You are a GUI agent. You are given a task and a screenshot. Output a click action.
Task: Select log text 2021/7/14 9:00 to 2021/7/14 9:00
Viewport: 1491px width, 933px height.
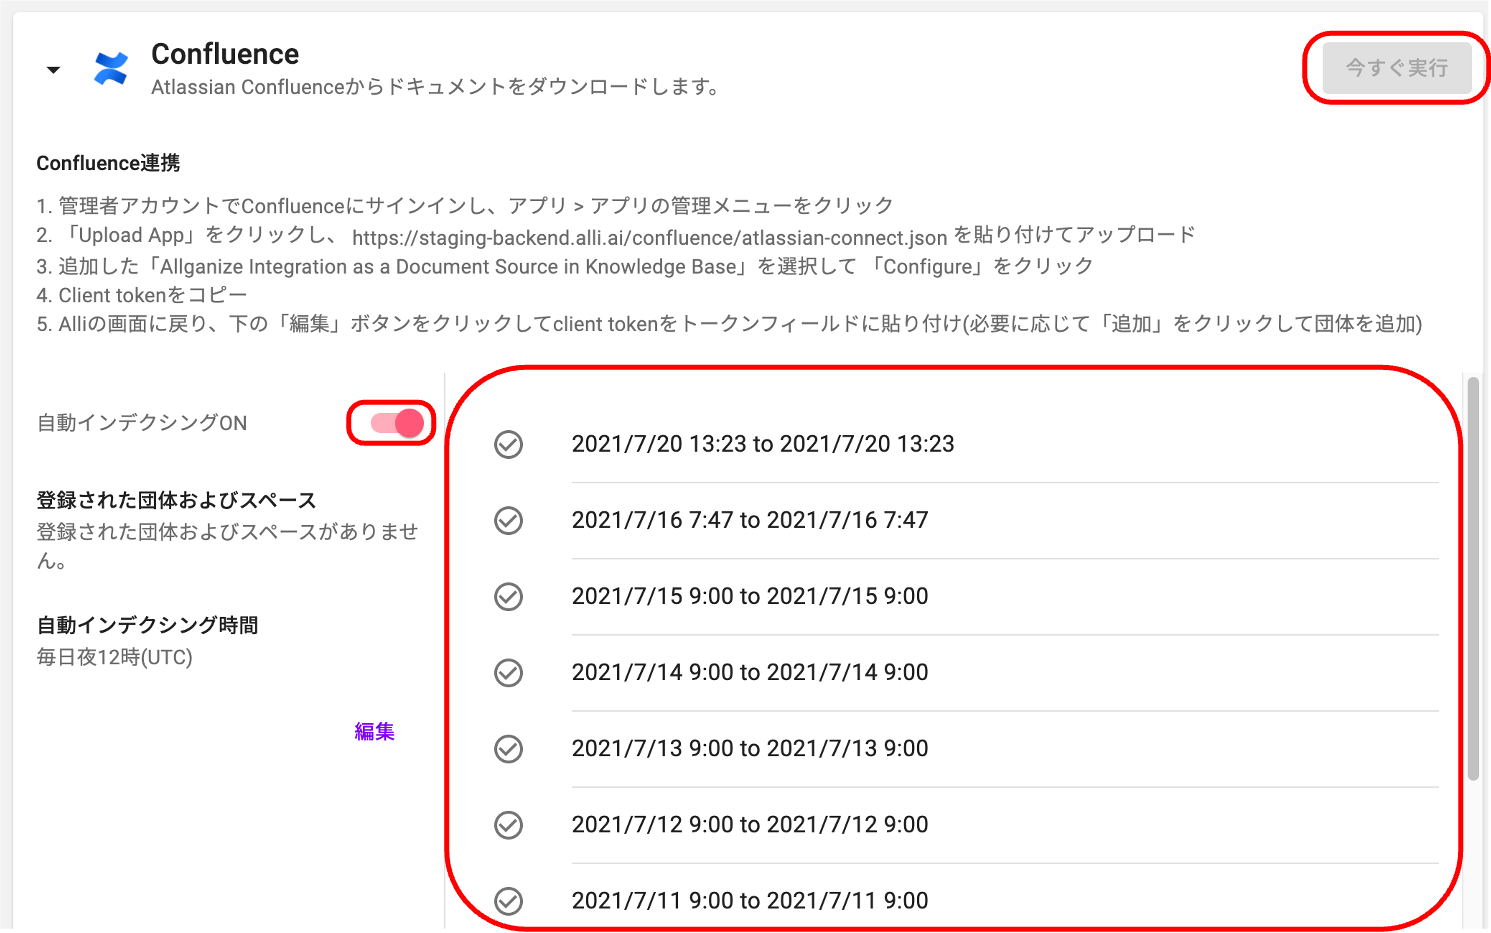click(750, 672)
